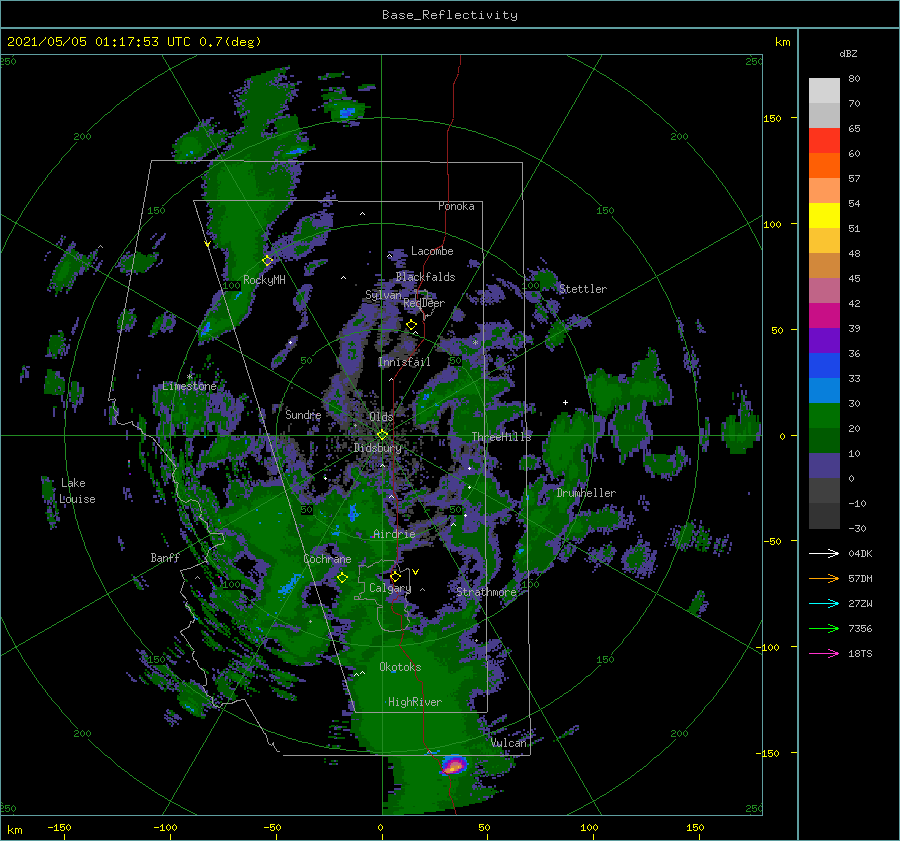Screen dimensions: 900x841
Task: Click the Vulcan city label
Action: (509, 743)
